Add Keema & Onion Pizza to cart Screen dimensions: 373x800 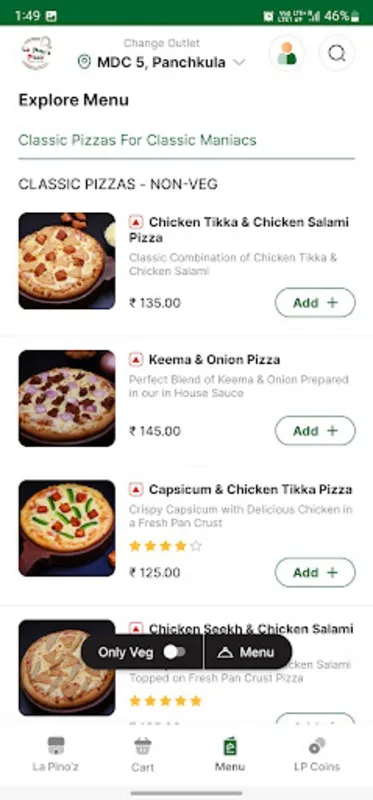coord(315,431)
